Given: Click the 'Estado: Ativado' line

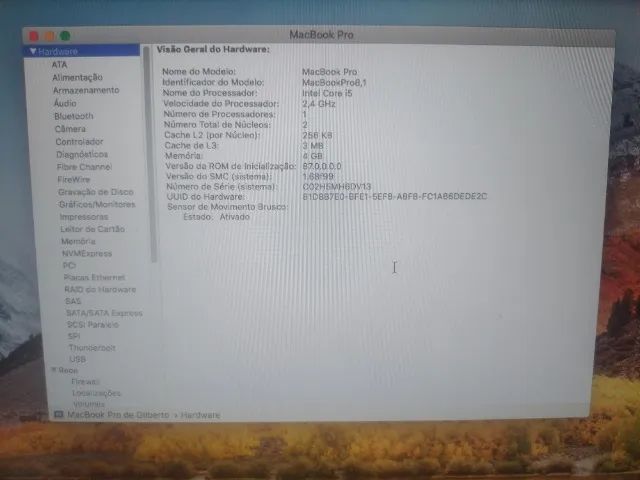Looking at the screenshot, I should [x=216, y=217].
